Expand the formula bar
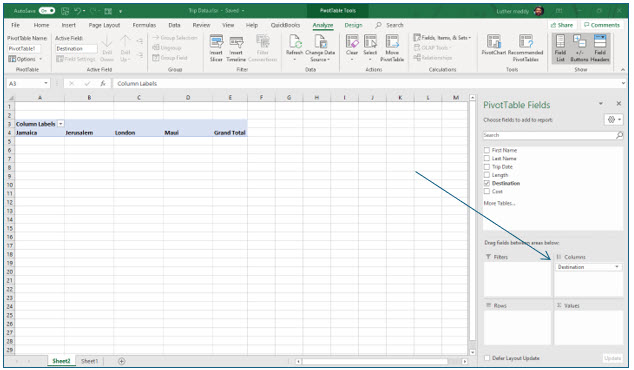 623,83
